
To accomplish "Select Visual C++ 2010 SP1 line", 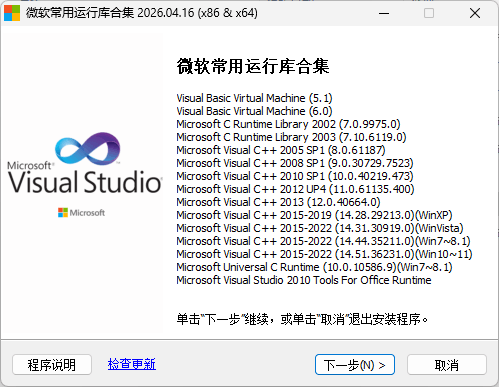I will [x=295, y=176].
